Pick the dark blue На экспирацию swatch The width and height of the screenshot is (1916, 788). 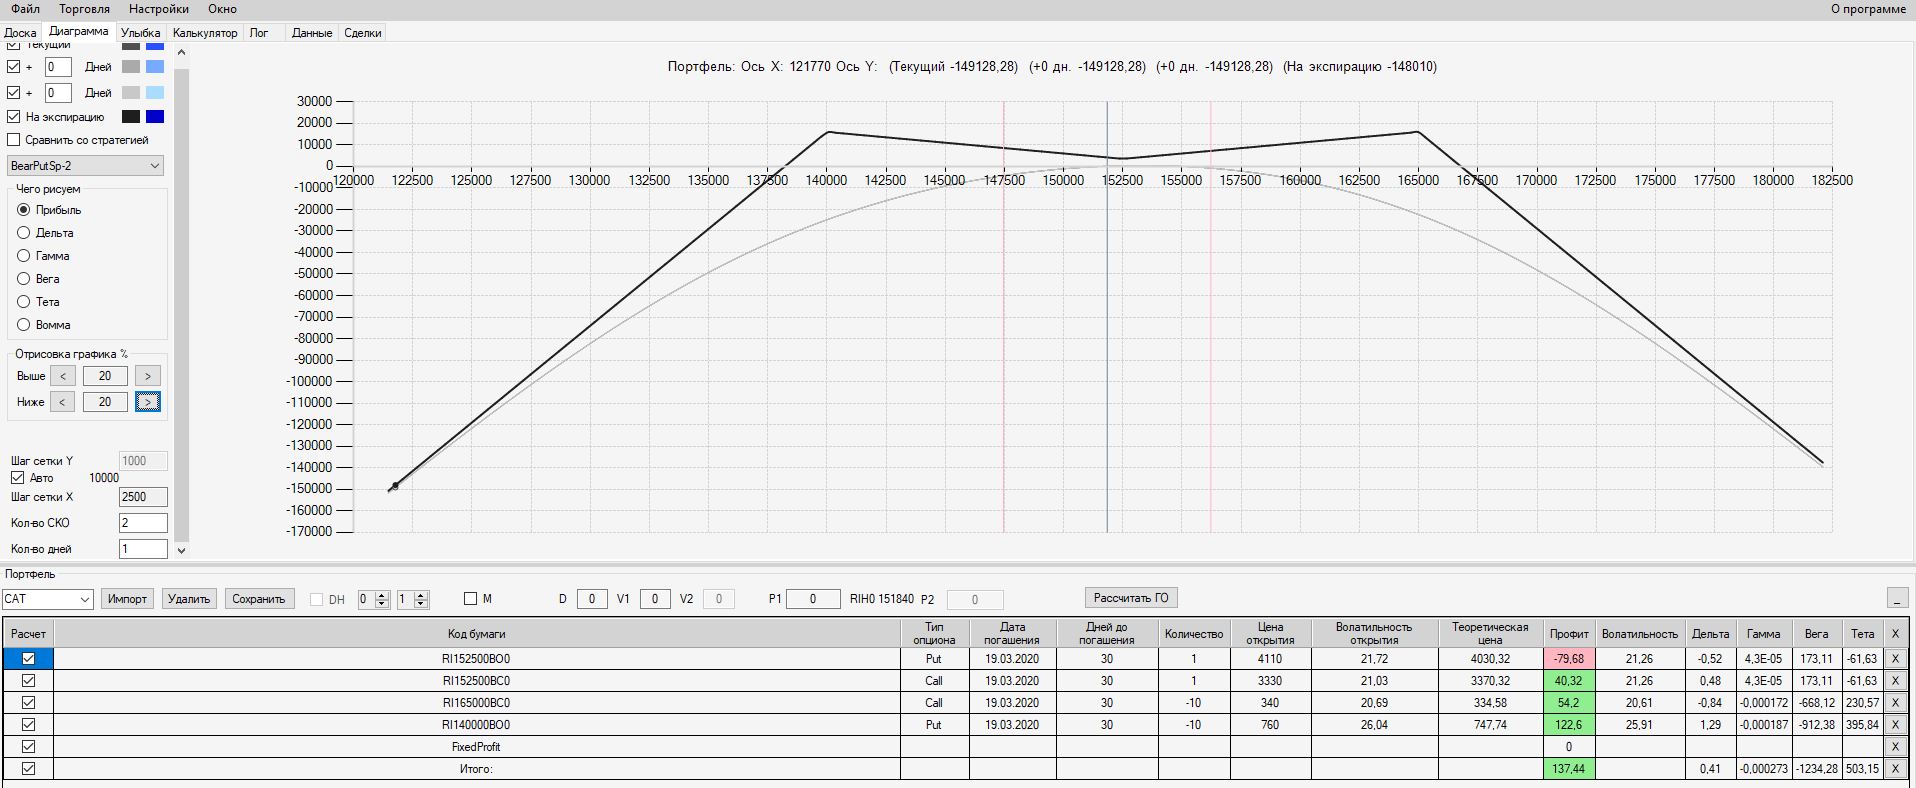point(155,117)
